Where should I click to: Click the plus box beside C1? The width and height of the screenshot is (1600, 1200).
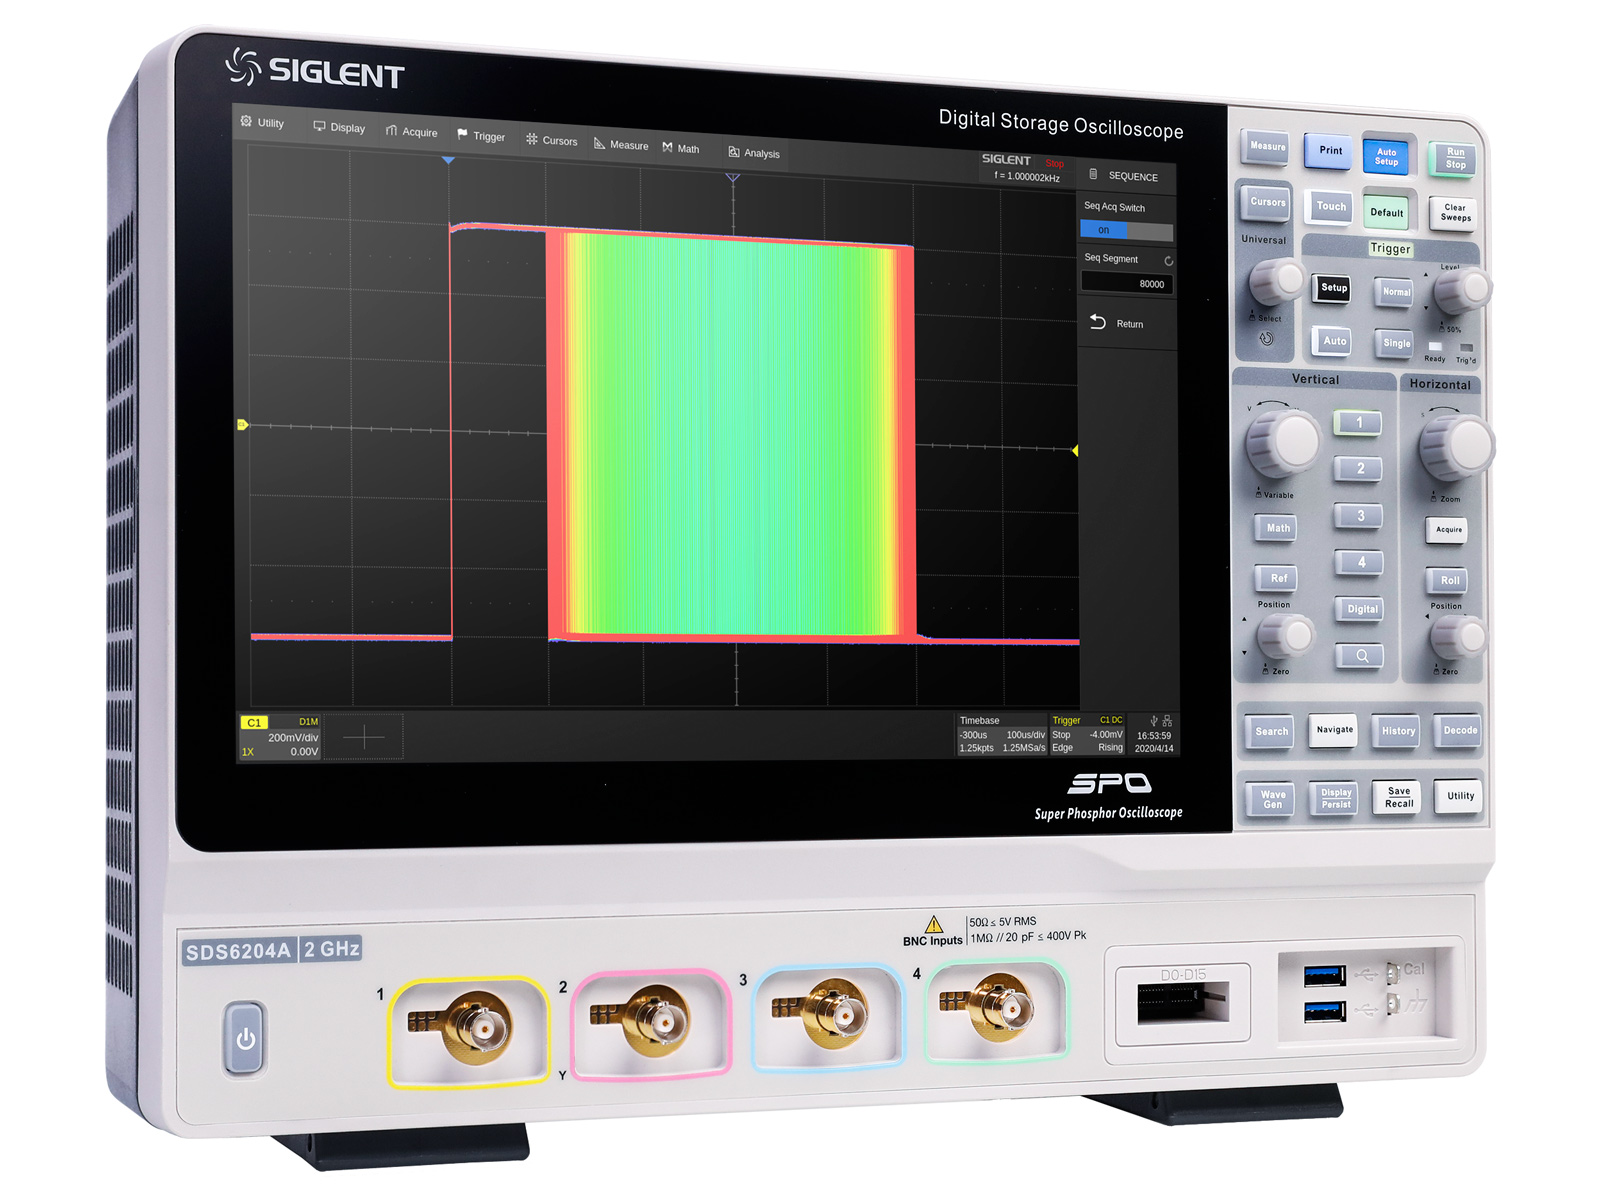tap(364, 738)
